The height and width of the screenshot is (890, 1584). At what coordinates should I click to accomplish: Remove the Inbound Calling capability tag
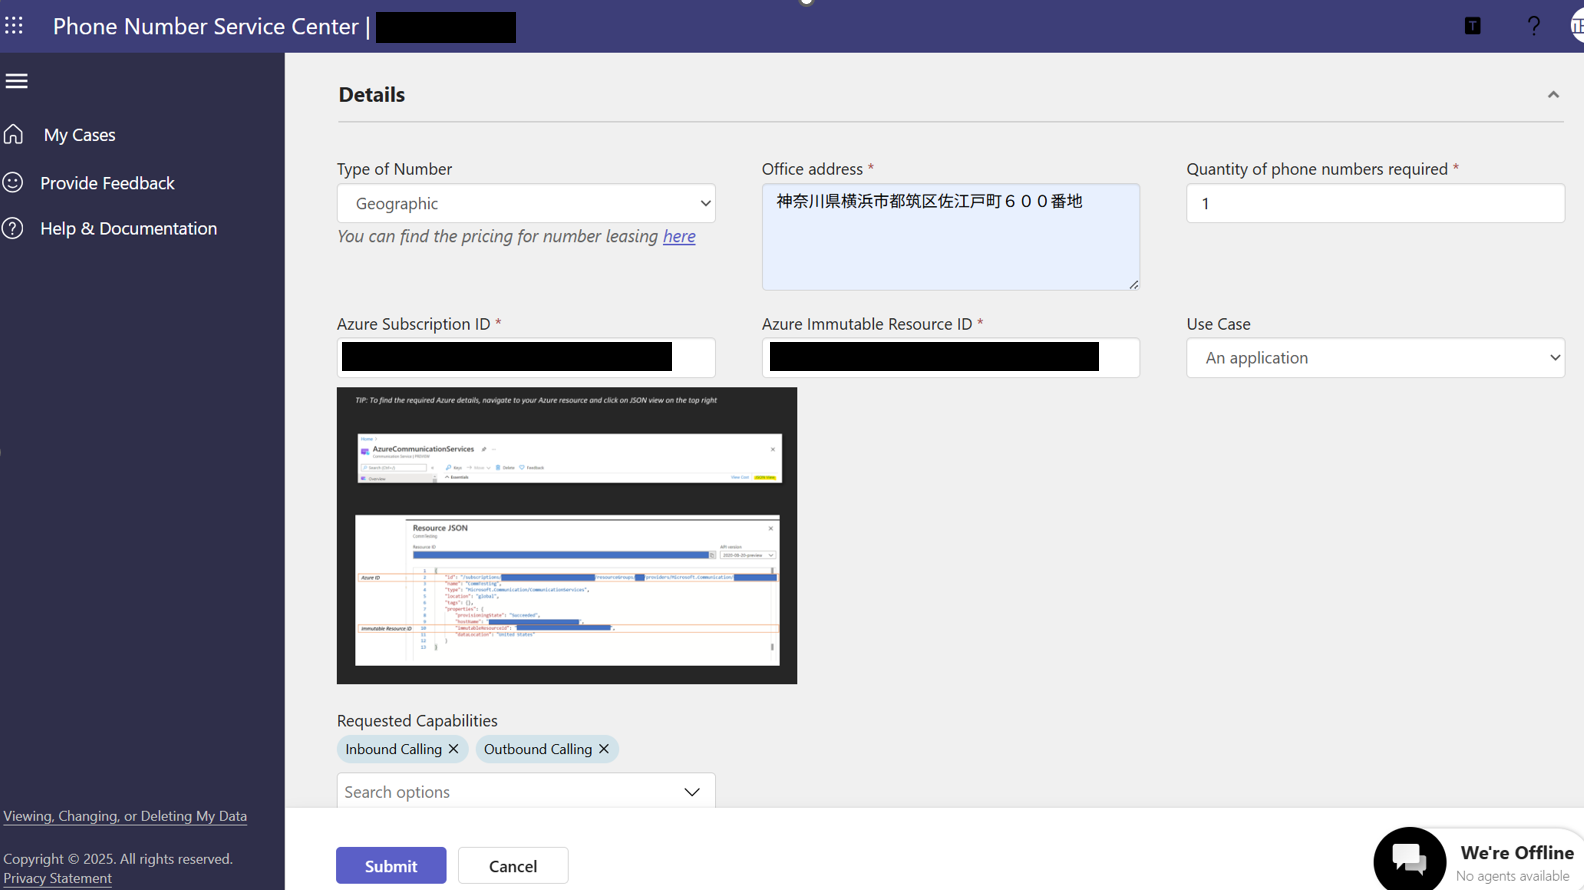454,749
